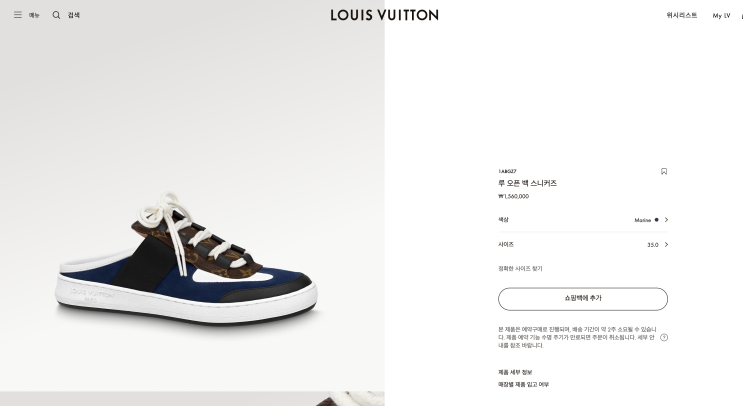Expand the 색상 color options chevron

click(x=667, y=219)
